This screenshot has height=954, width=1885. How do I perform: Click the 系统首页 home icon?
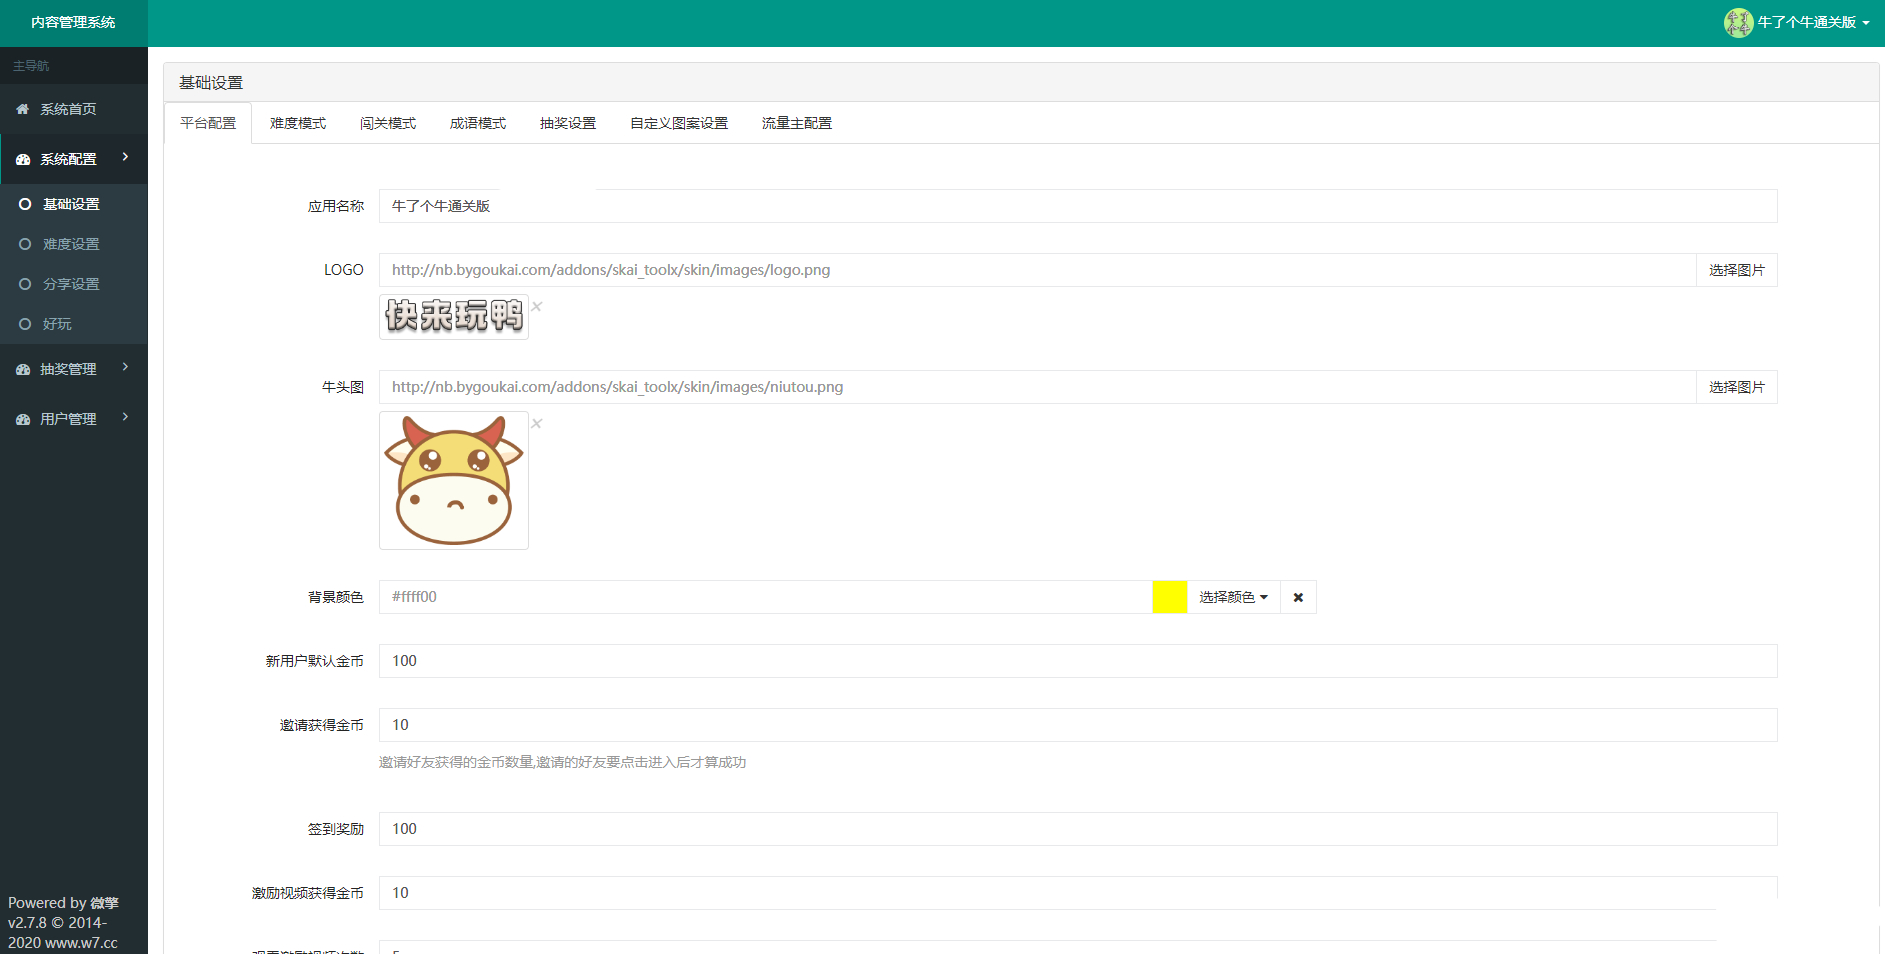[x=22, y=109]
